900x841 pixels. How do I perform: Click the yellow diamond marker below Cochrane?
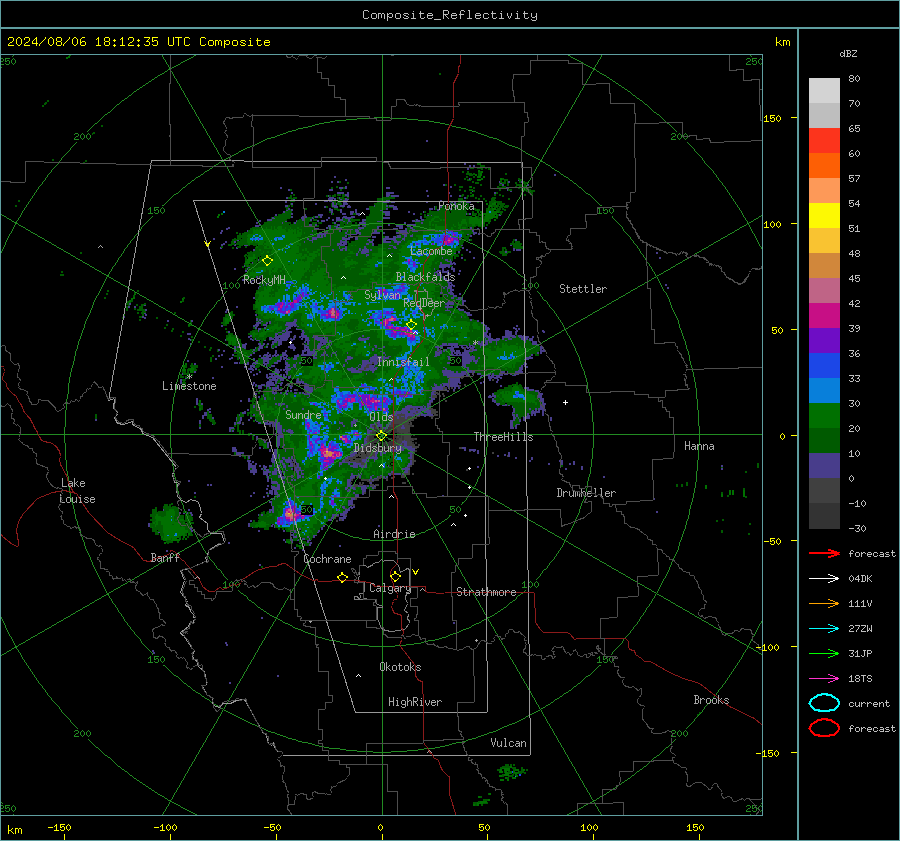point(343,577)
